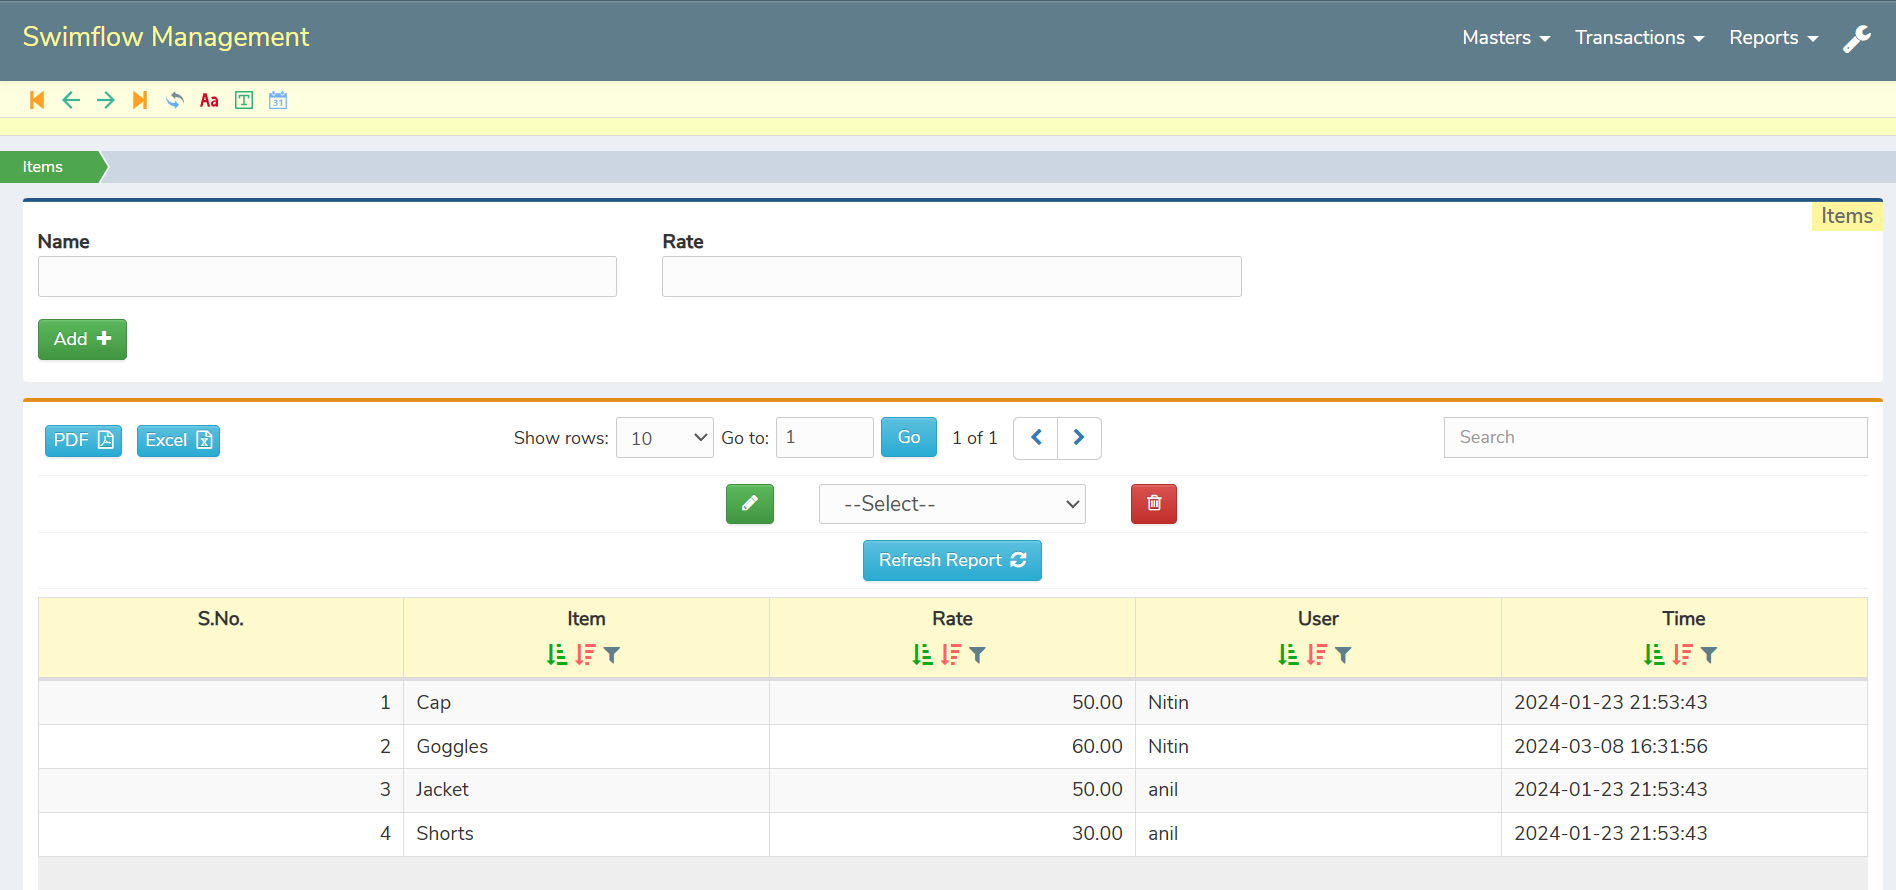
Task: Click the red trash delete button
Action: tap(1153, 504)
